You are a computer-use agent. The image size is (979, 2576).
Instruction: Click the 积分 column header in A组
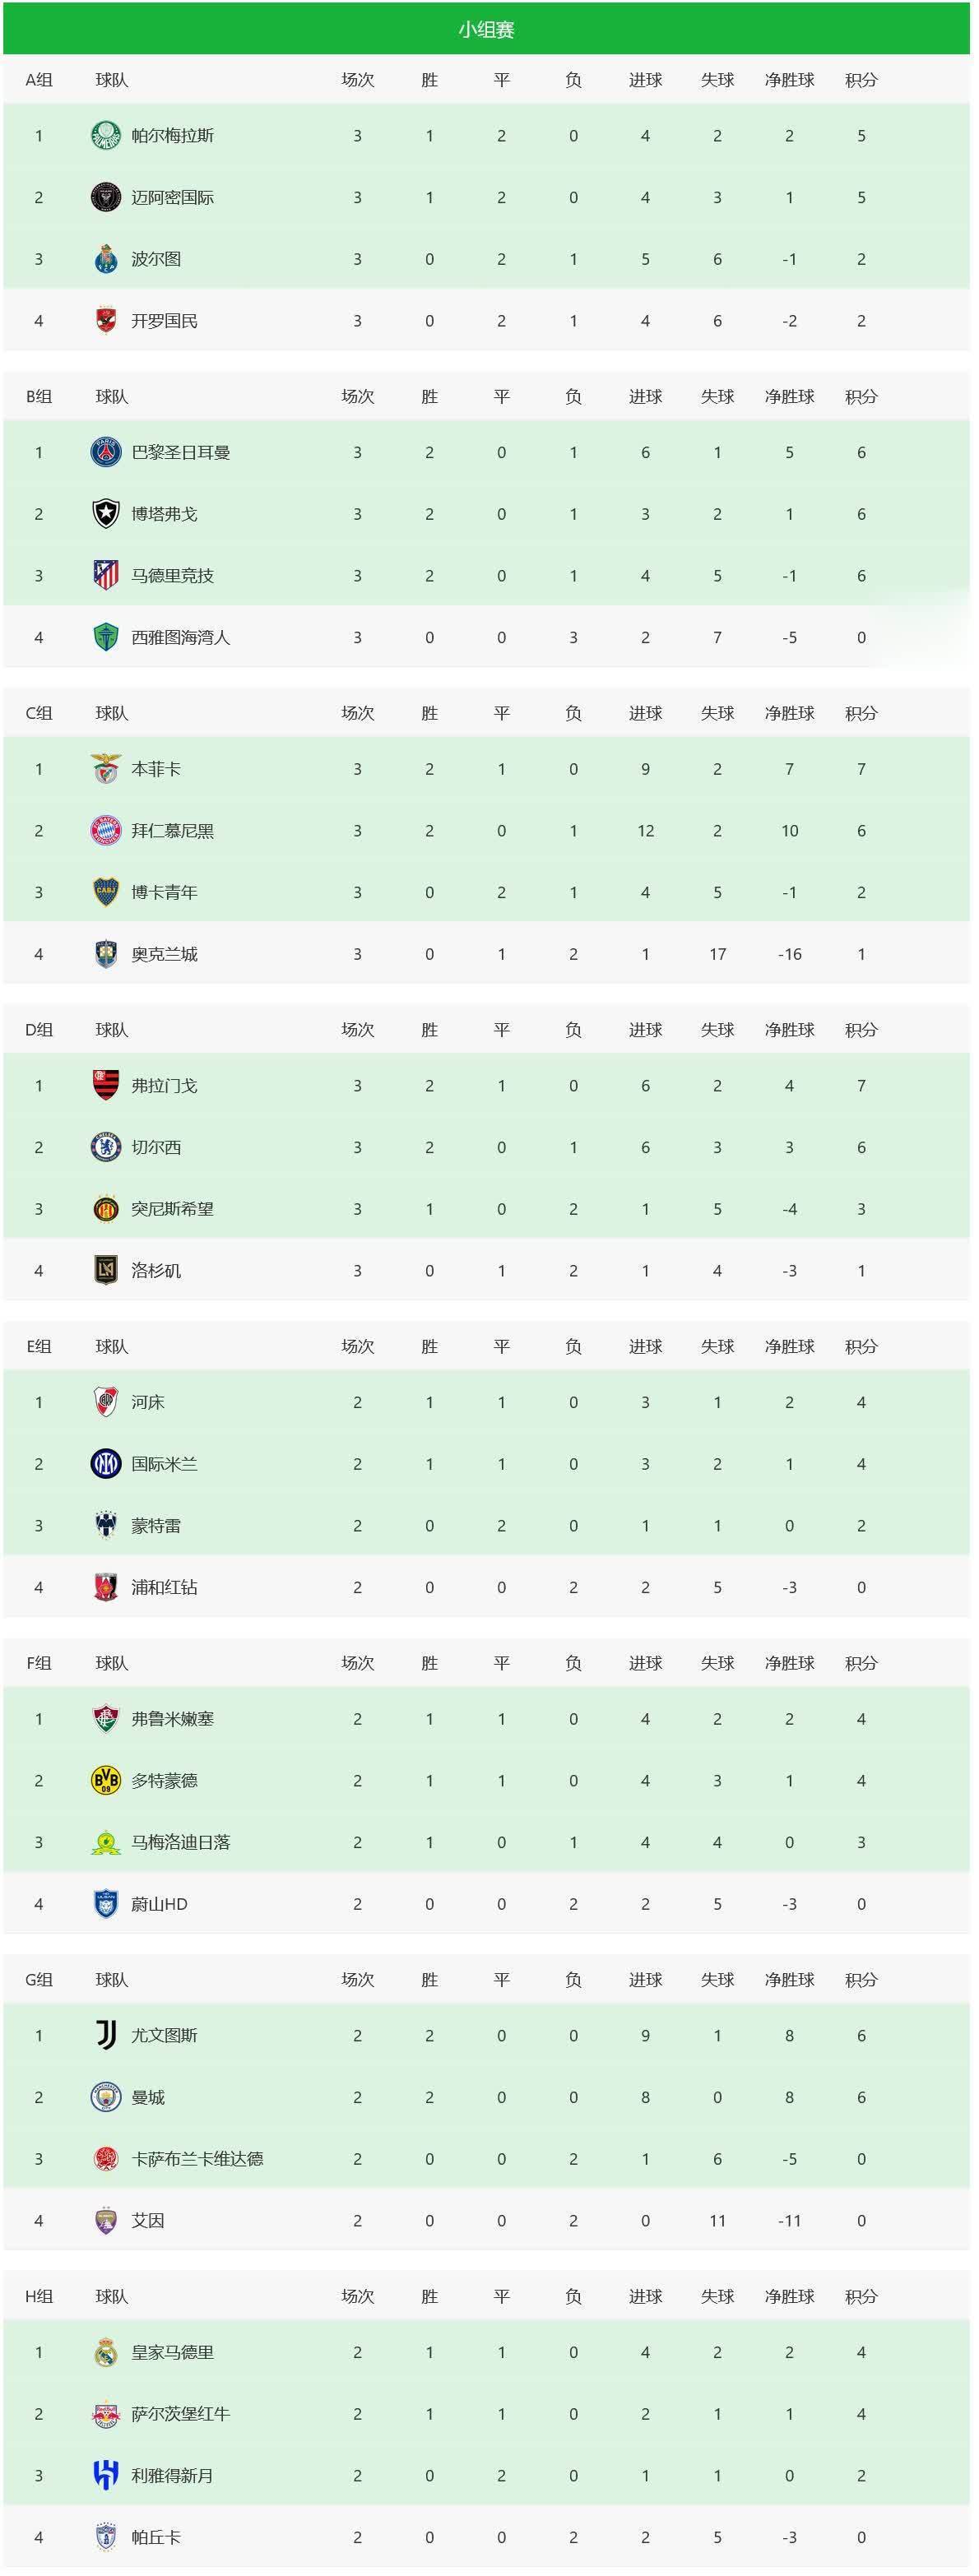[861, 80]
